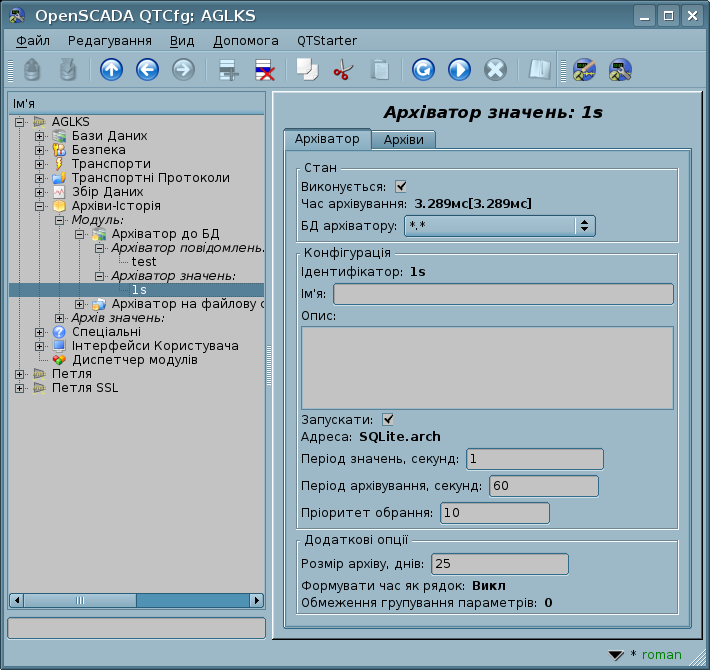Viewport: 710px width, 670px height.
Task: Open the manual book icon
Action: (x=540, y=70)
